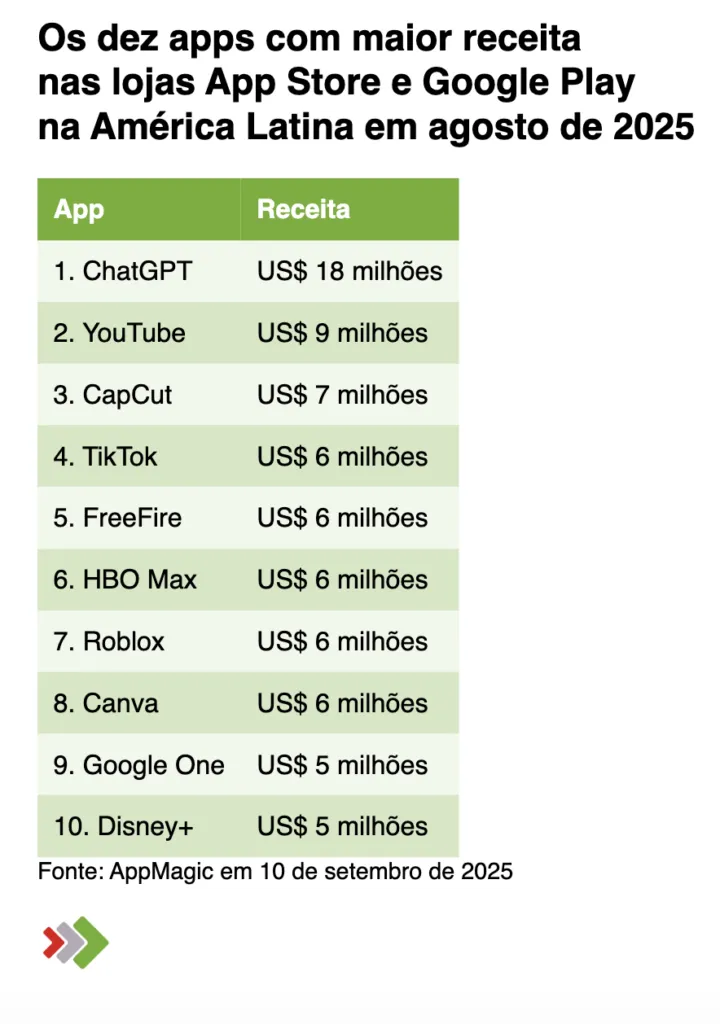Click the US$ 7 milhões revenue value

click(x=342, y=395)
